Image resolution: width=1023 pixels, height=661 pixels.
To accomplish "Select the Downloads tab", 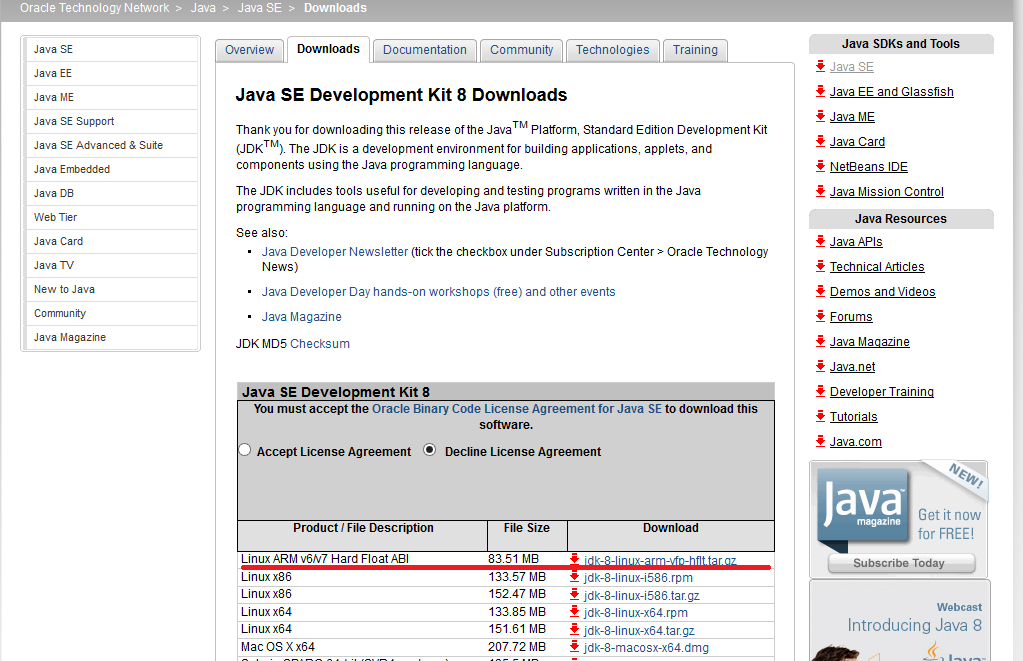I will pyautogui.click(x=328, y=50).
